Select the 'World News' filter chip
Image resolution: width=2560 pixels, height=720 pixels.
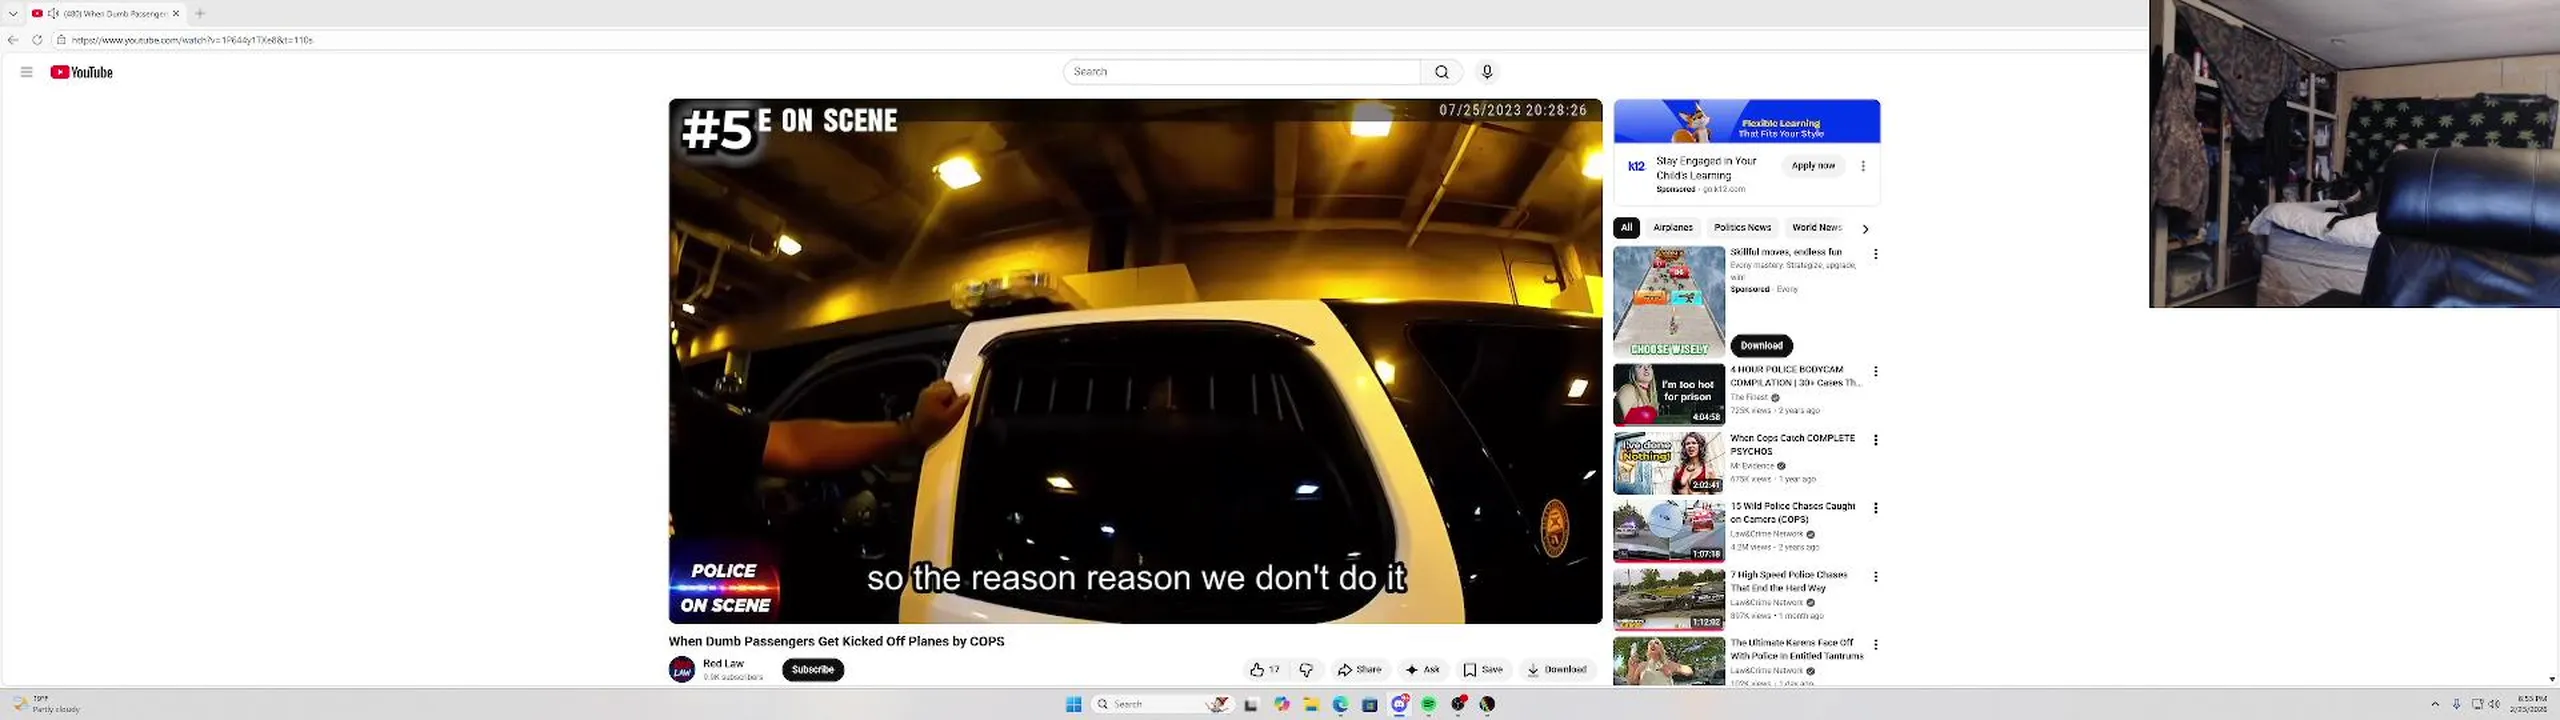click(x=1817, y=228)
